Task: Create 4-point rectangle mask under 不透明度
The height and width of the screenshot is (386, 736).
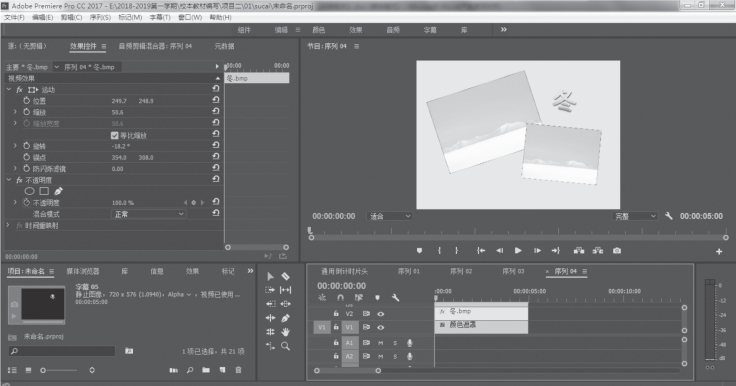Action: pyautogui.click(x=44, y=191)
